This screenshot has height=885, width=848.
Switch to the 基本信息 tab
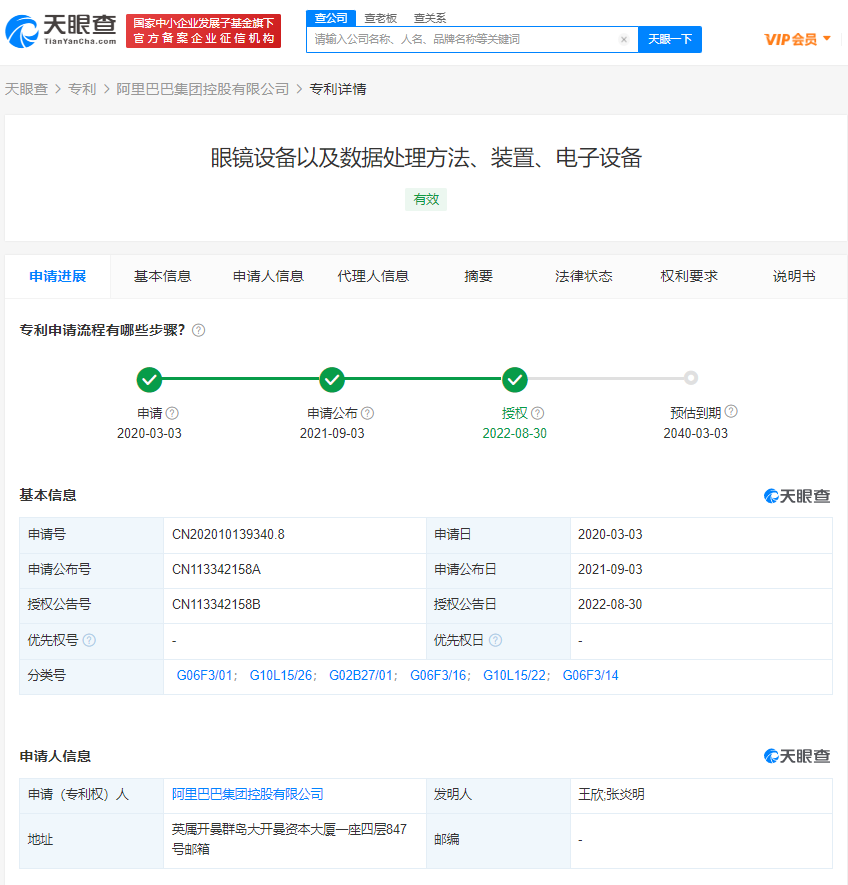pyautogui.click(x=162, y=276)
